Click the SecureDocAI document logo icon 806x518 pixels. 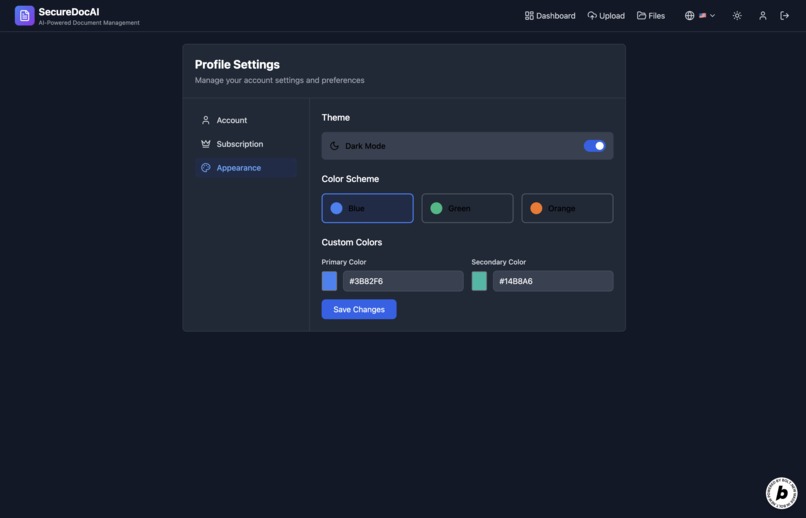(x=24, y=15)
